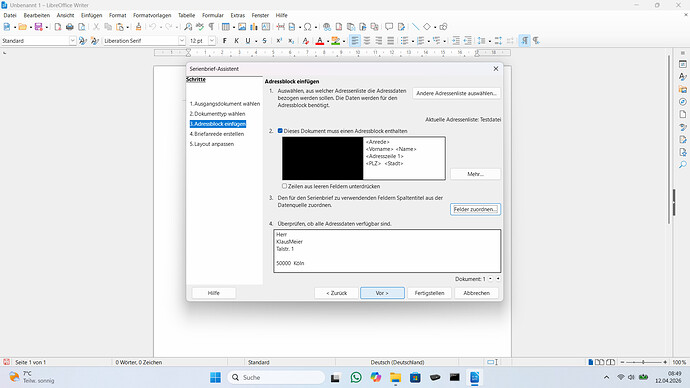Select step '4. Briefanrede erstellen'
Viewport: 690px width, 388px height.
pyautogui.click(x=217, y=134)
